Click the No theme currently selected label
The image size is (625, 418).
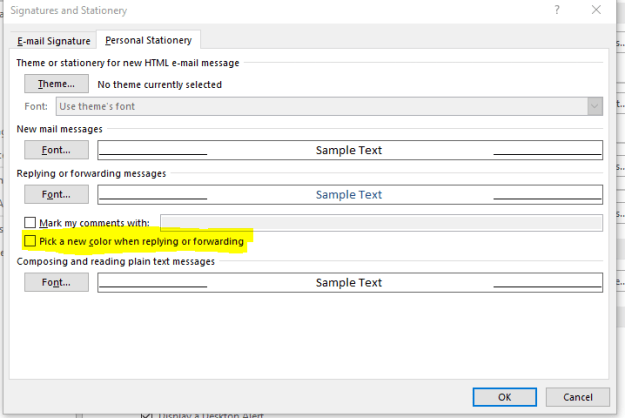pos(159,84)
